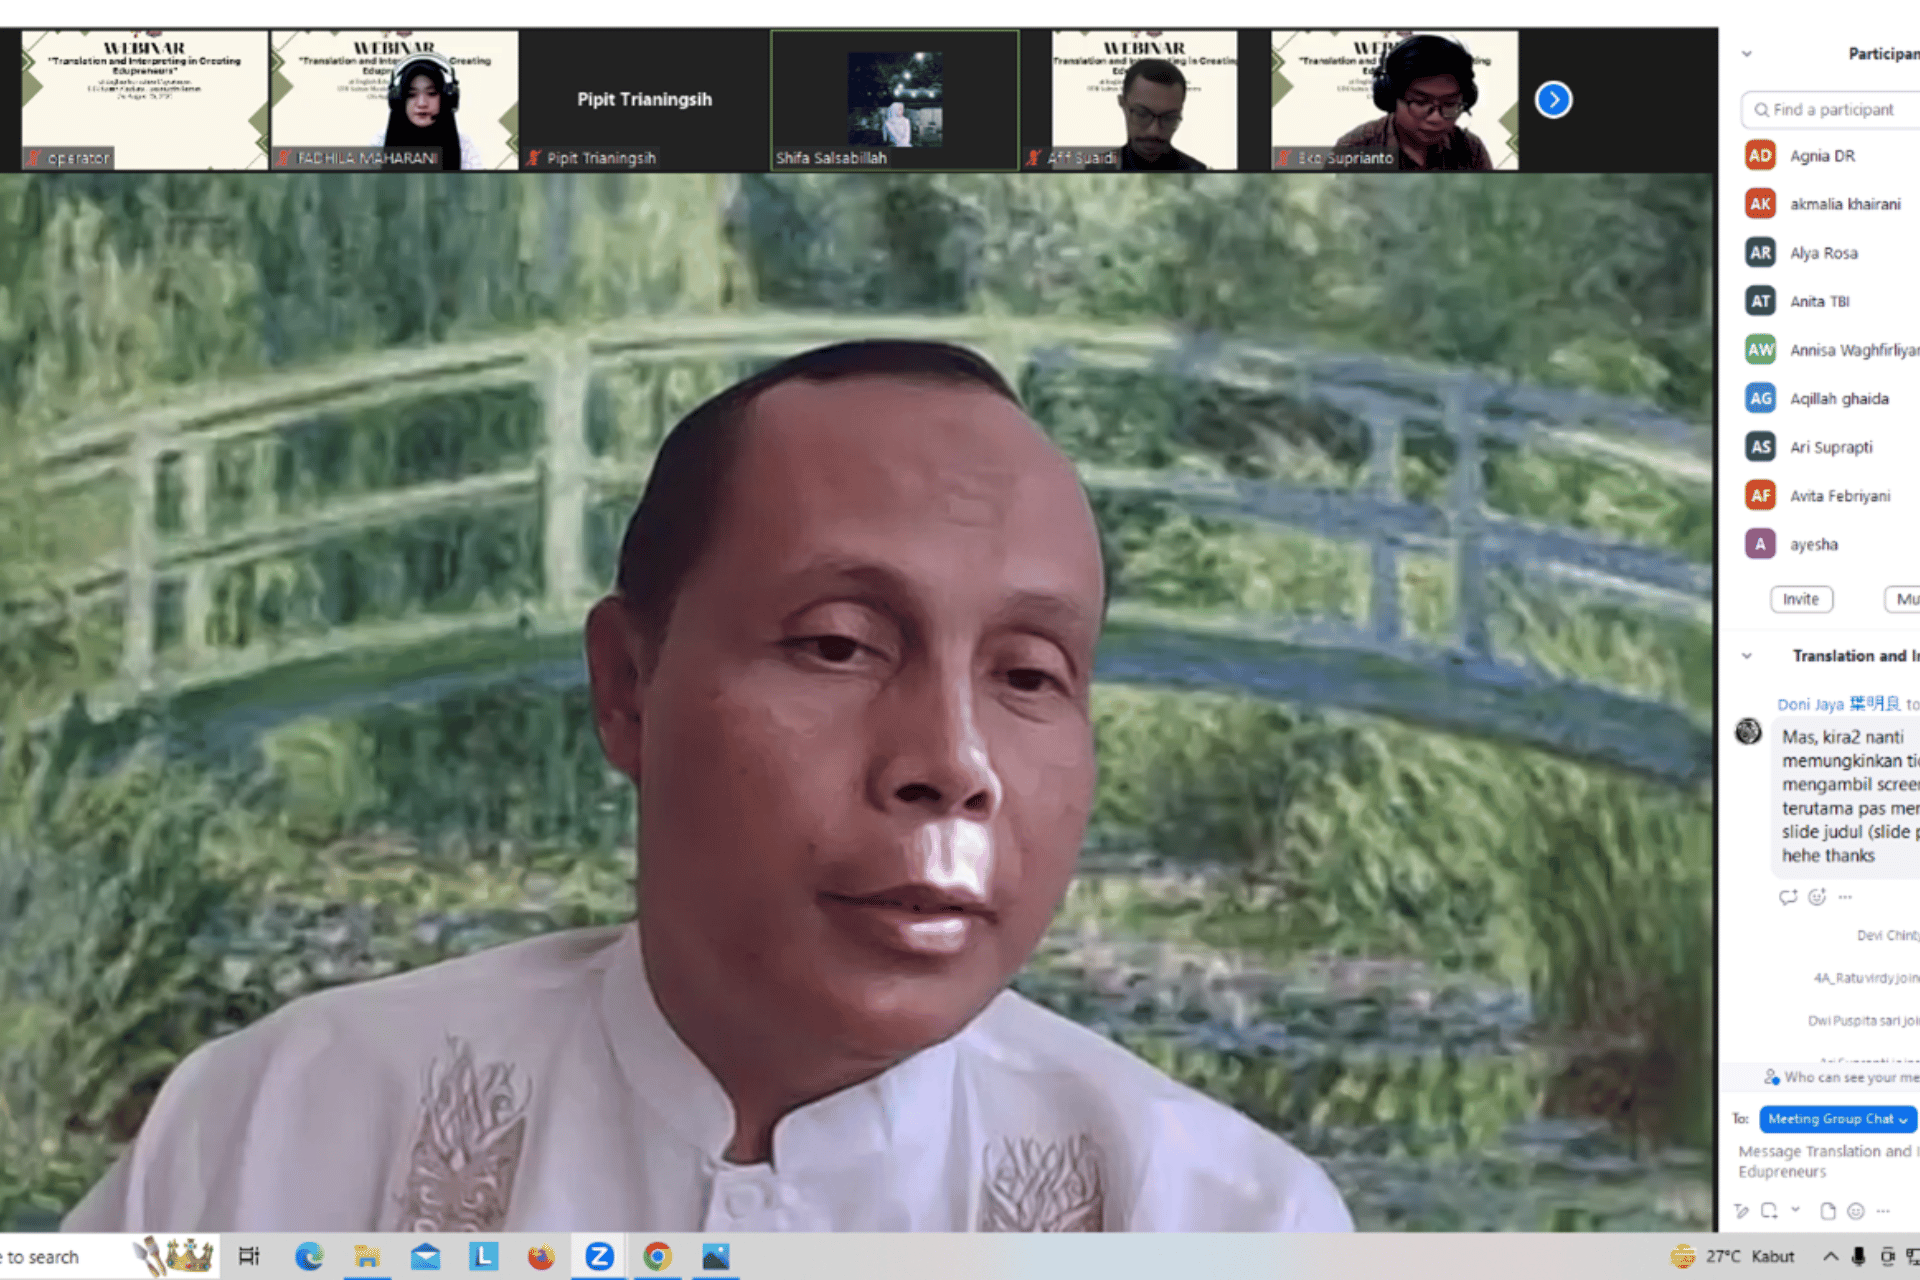1920x1280 pixels.
Task: Select the operator video thumbnail
Action: (145, 100)
